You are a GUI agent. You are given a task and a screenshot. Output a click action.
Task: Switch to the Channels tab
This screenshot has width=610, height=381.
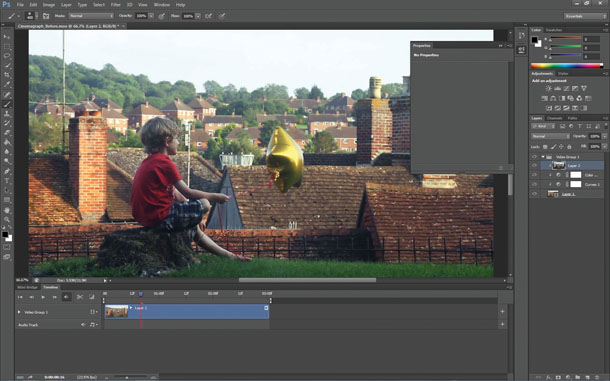point(554,118)
